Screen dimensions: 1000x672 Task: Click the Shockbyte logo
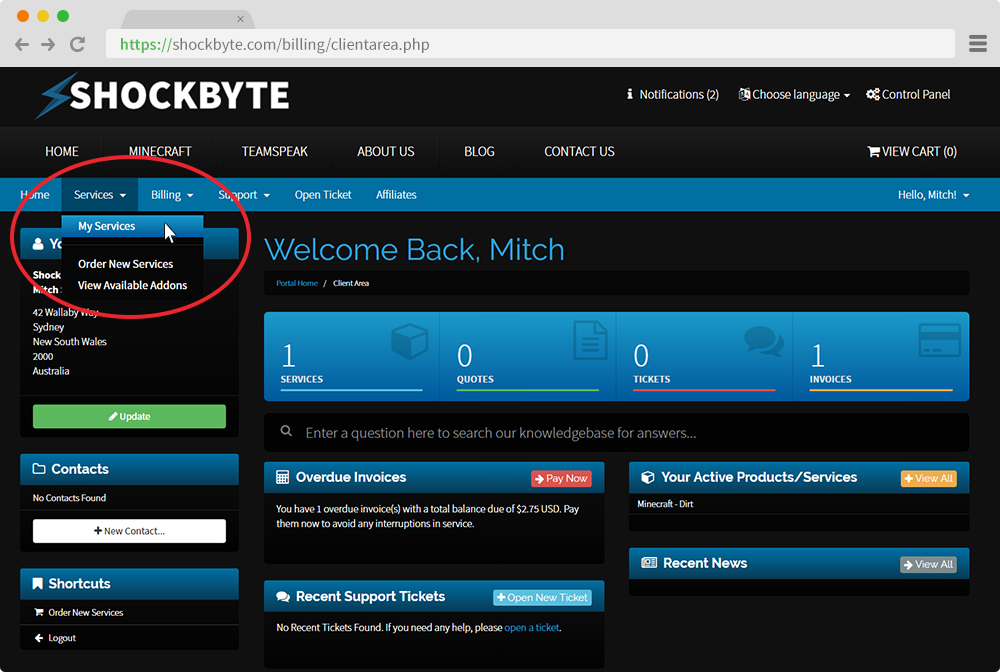pyautogui.click(x=162, y=96)
